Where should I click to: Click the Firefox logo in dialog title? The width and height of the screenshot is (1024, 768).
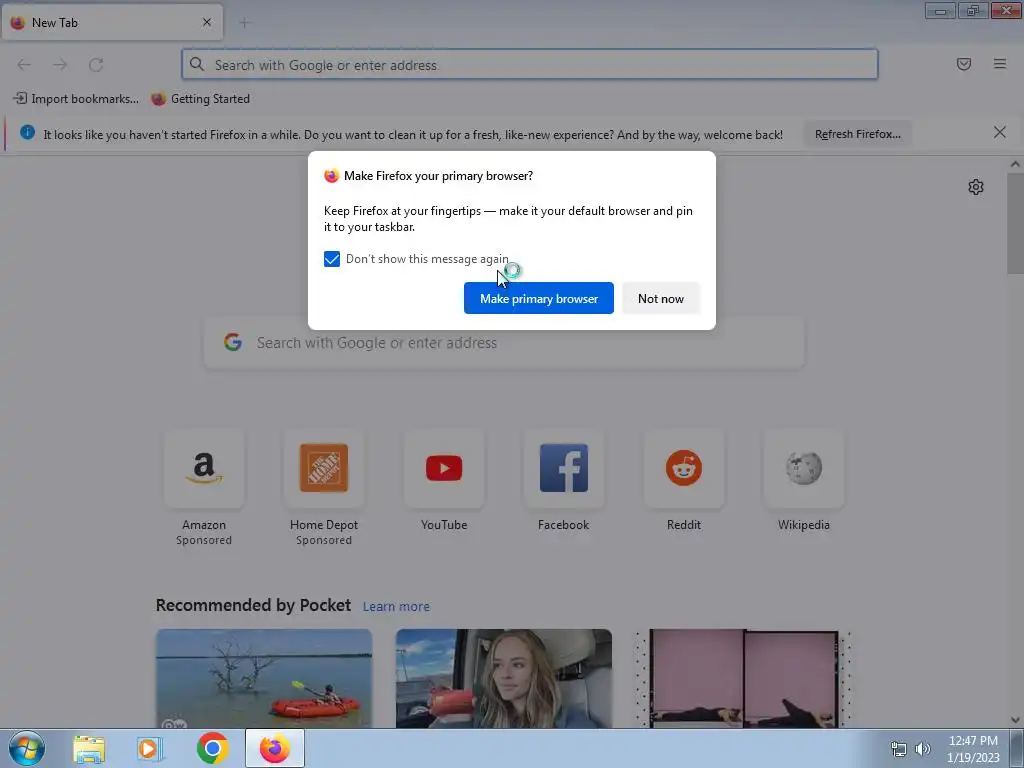tap(332, 176)
